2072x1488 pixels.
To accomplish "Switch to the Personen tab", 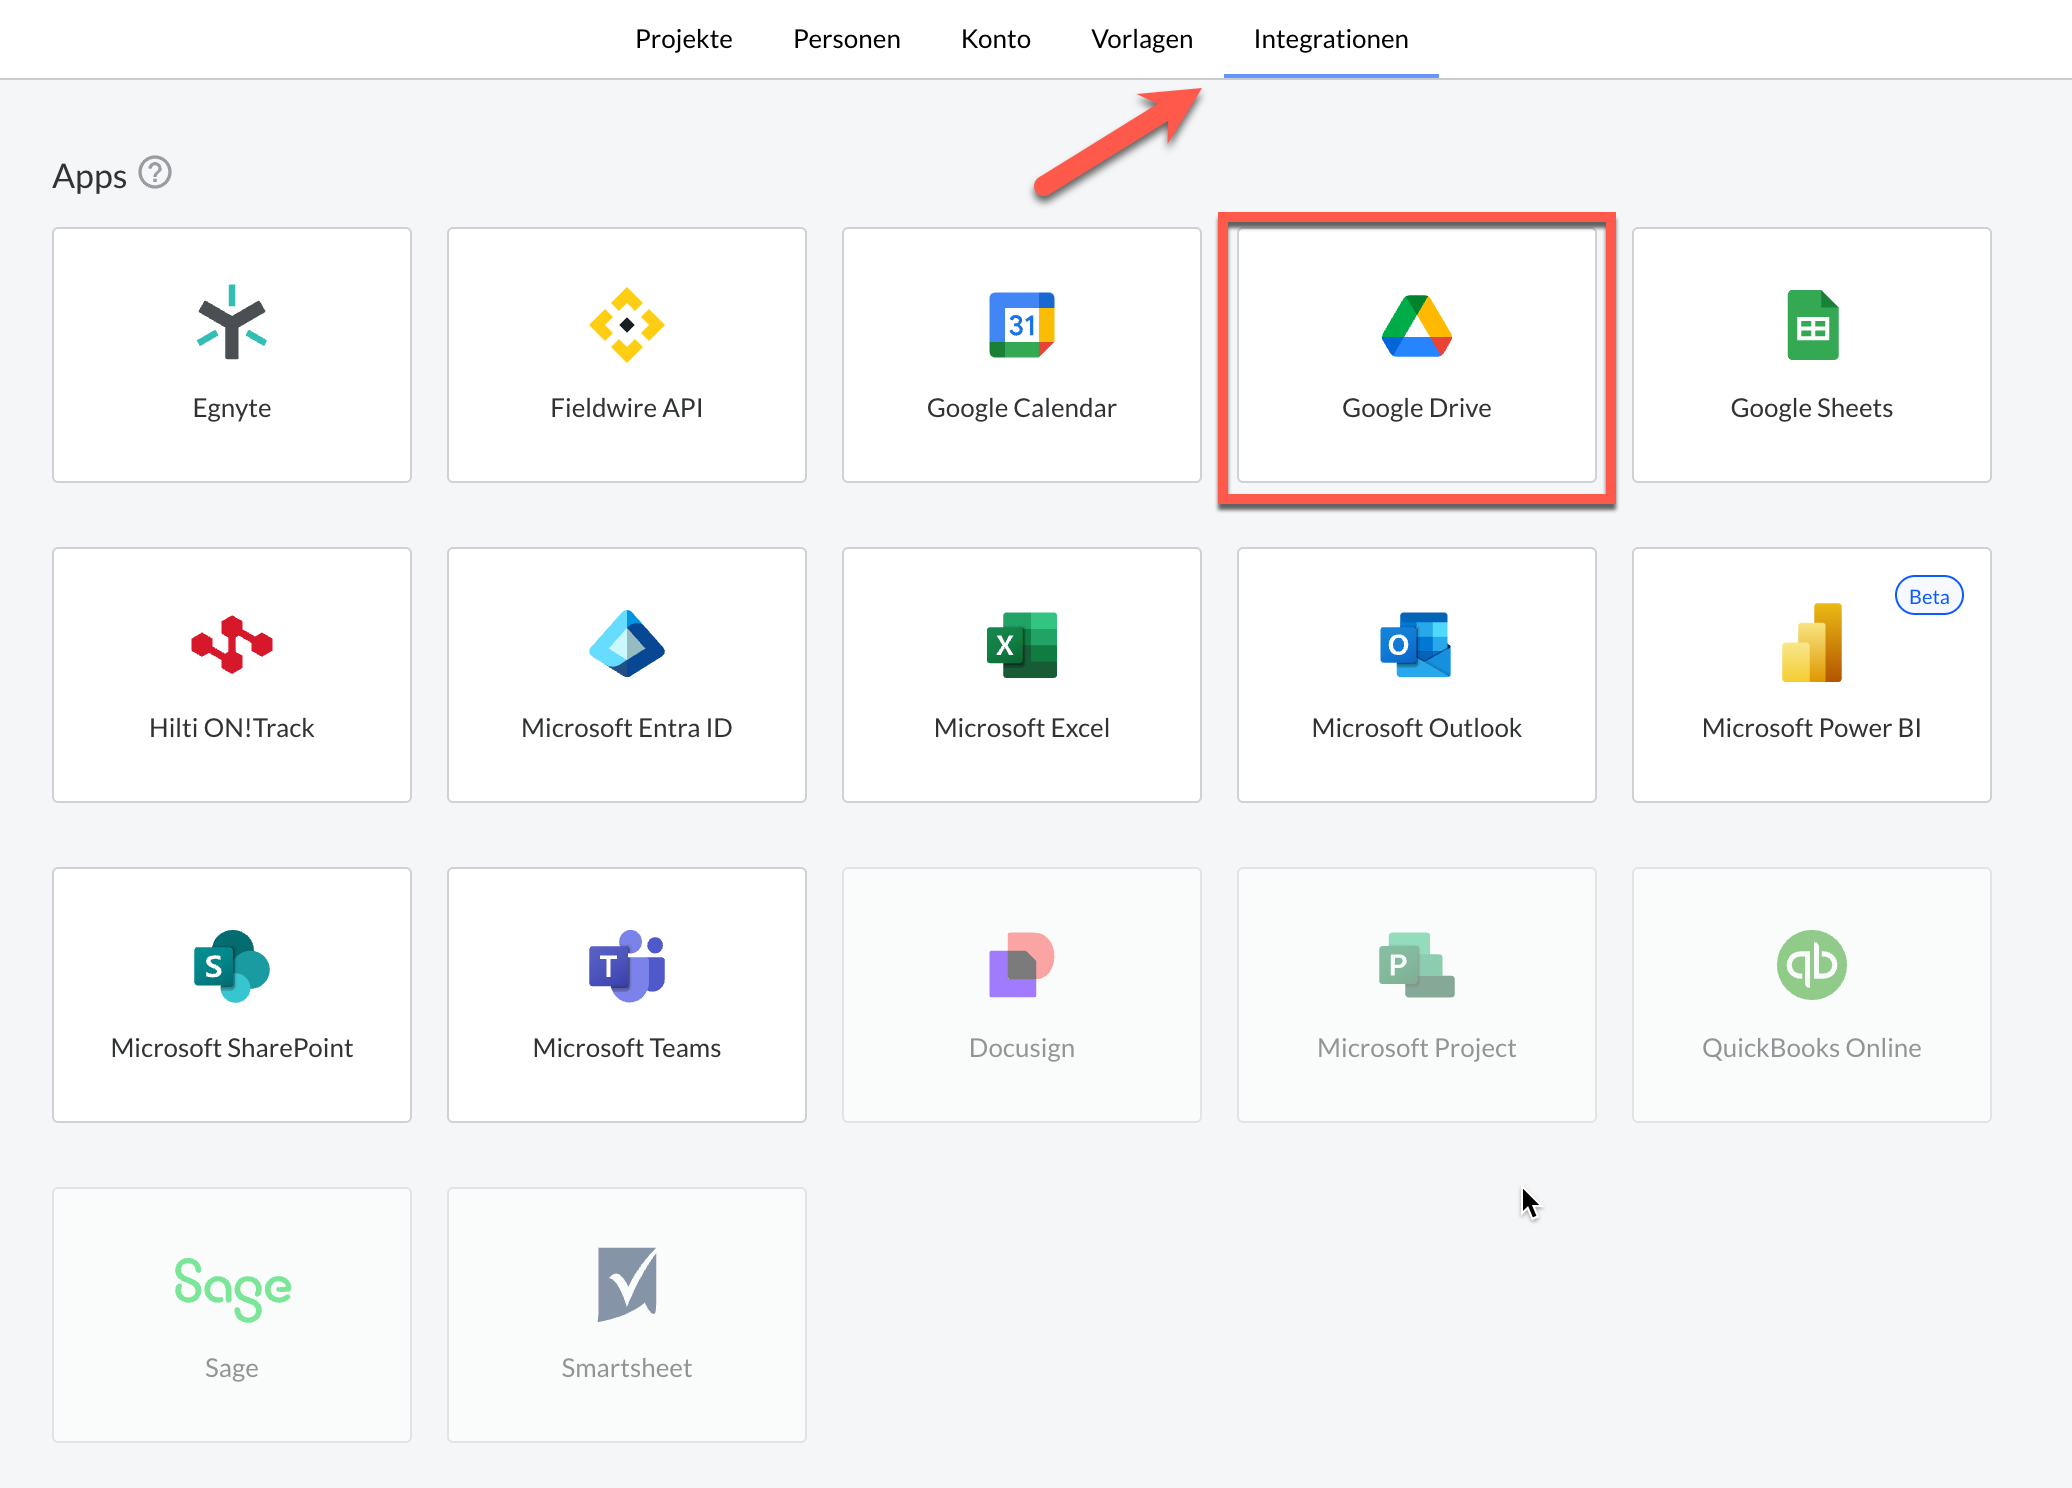I will tap(846, 39).
